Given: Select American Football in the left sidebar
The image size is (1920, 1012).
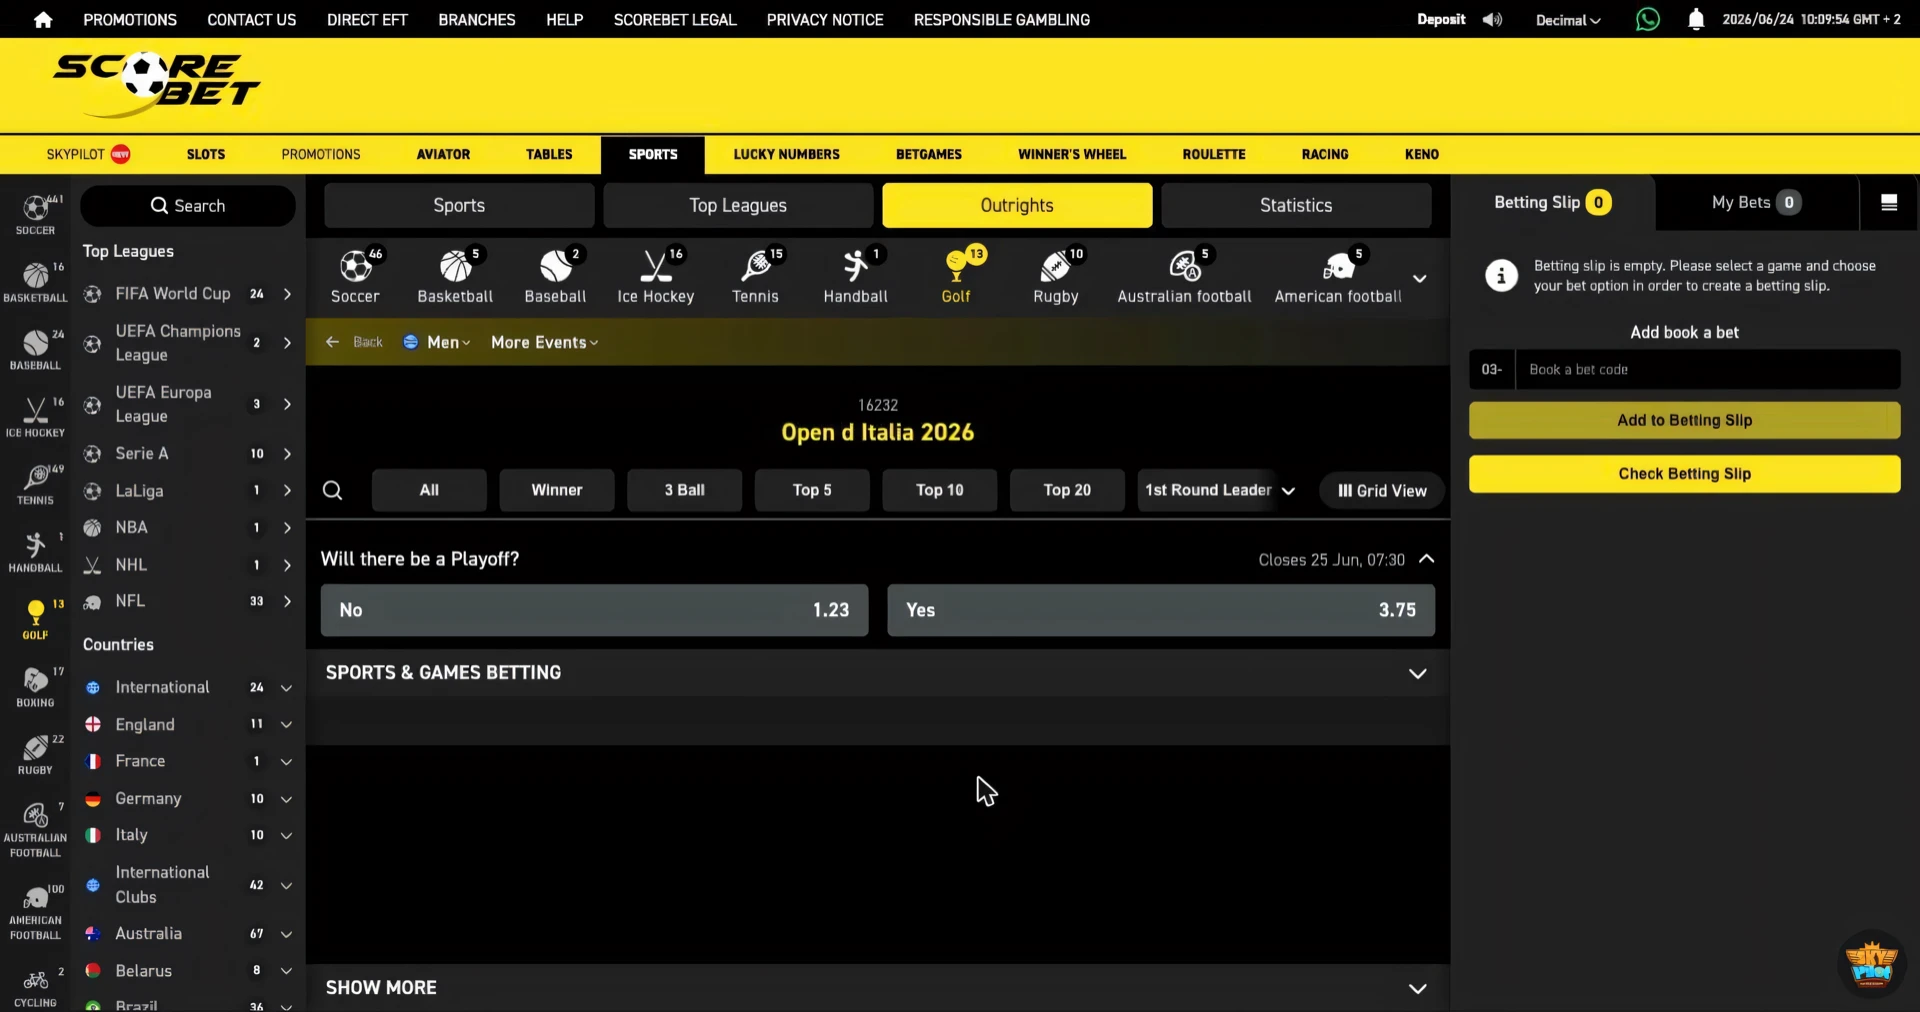Looking at the screenshot, I should pyautogui.click(x=35, y=911).
